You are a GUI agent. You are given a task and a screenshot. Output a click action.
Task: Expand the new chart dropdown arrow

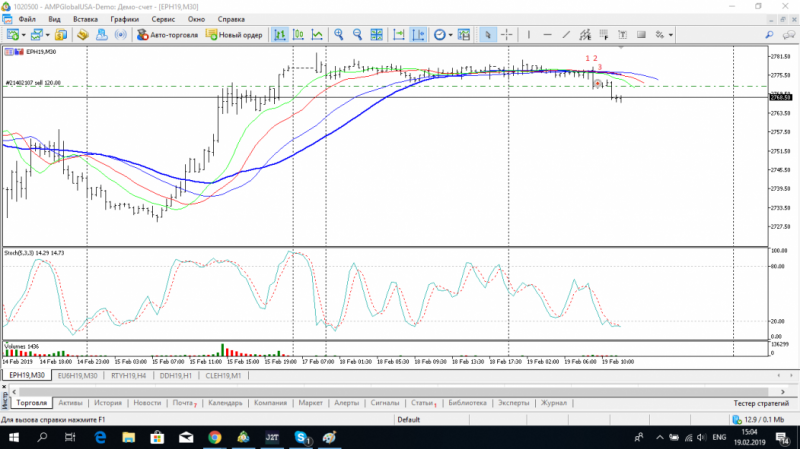[23, 35]
